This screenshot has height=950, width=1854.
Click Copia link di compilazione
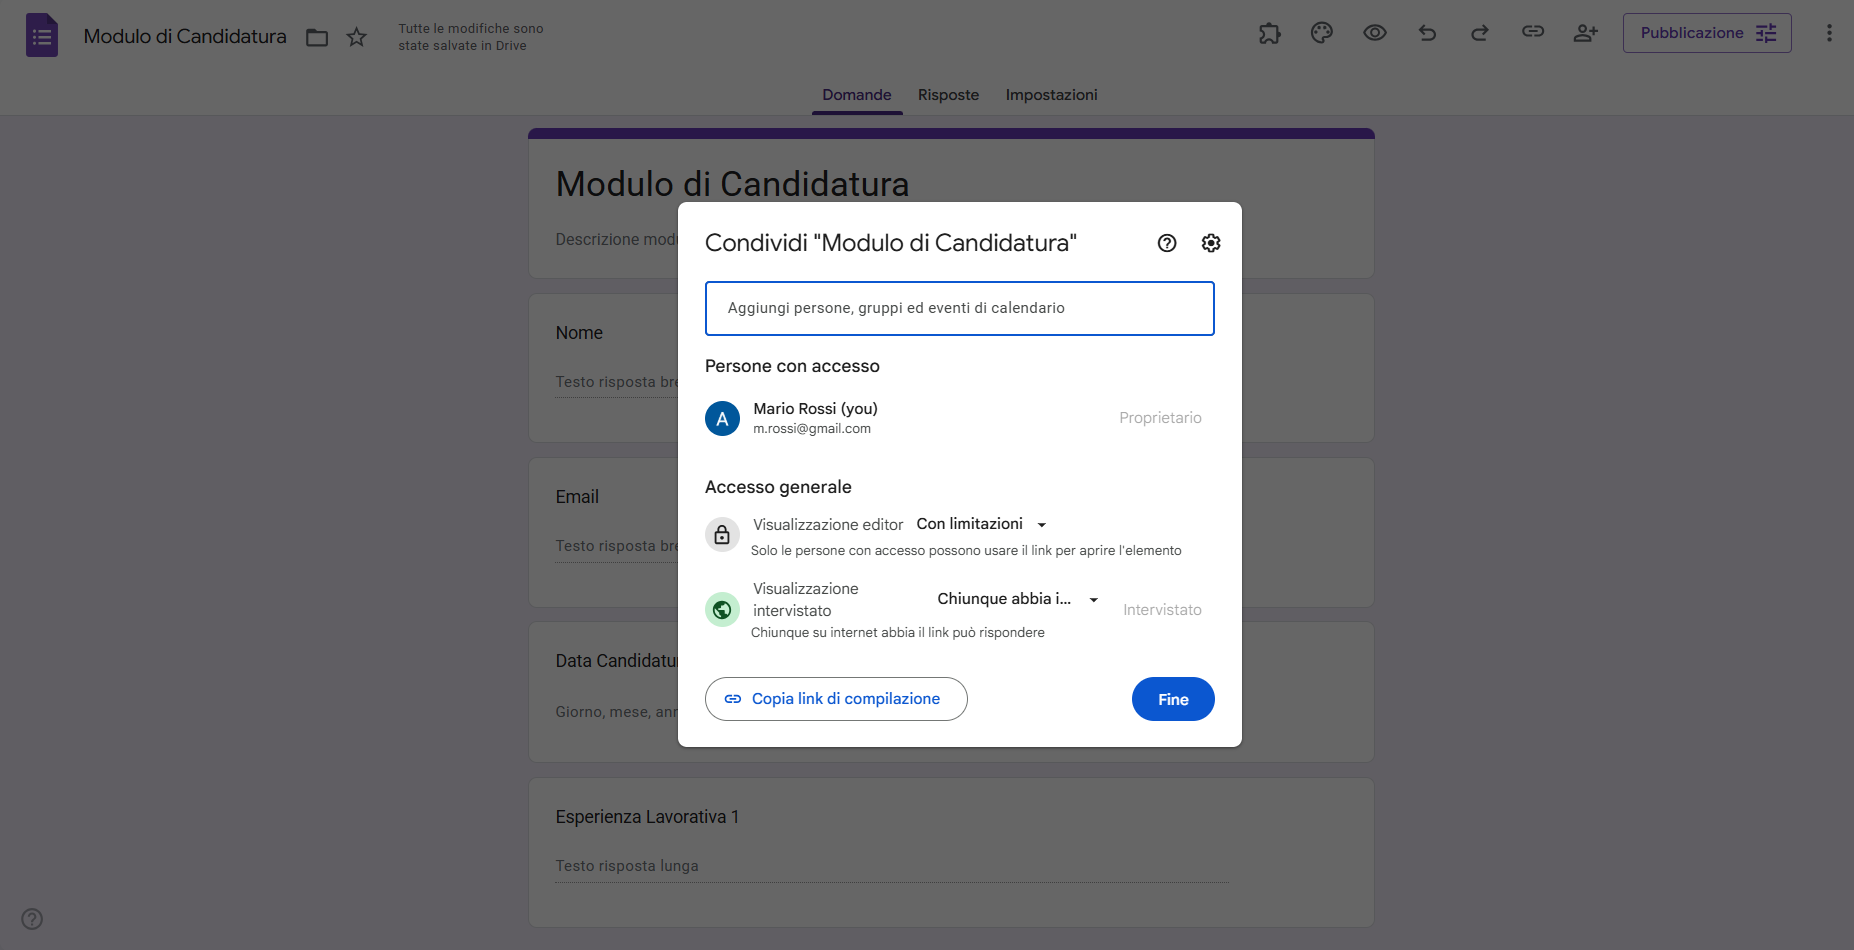point(836,698)
